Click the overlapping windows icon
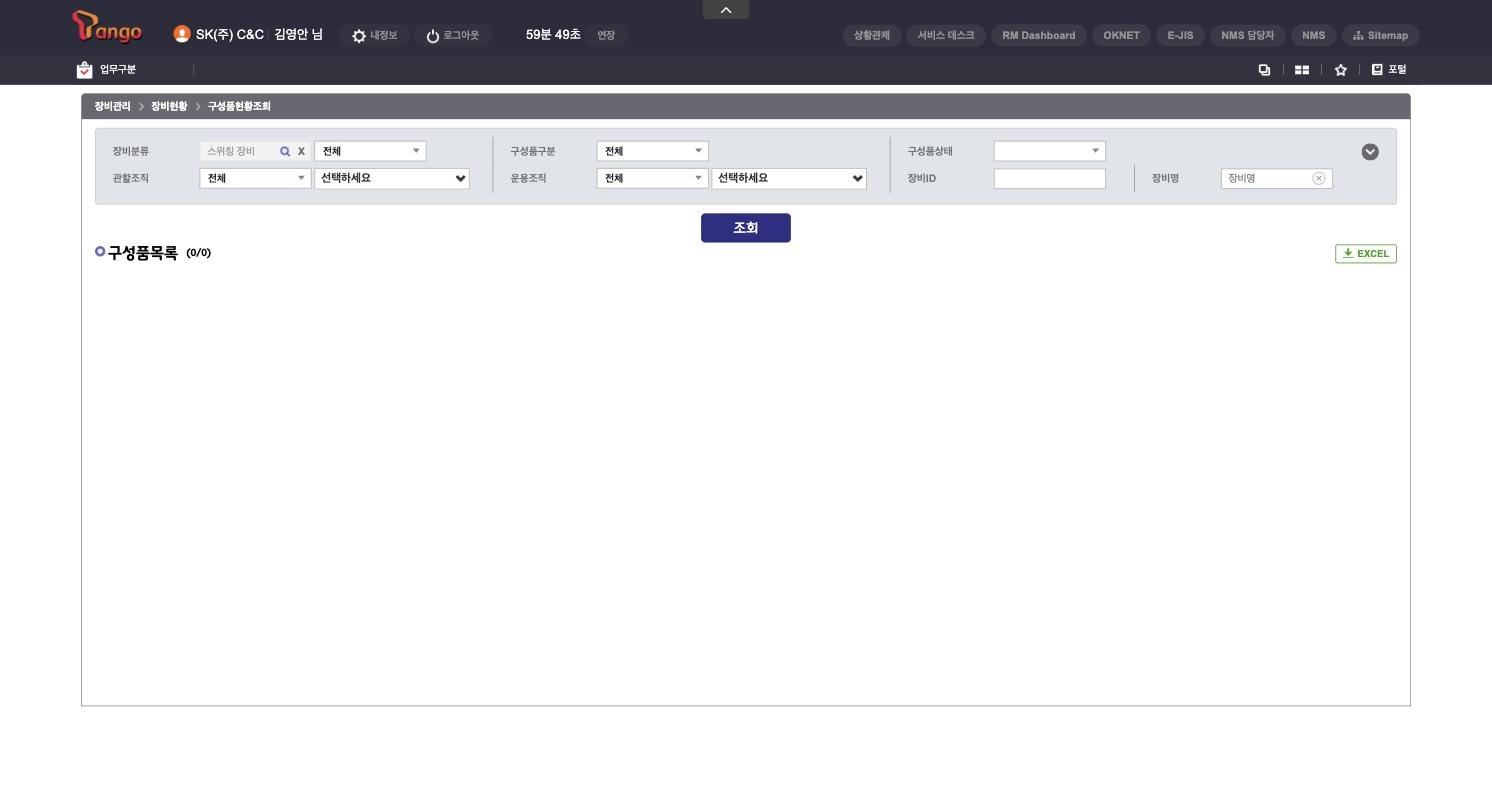 [1264, 70]
